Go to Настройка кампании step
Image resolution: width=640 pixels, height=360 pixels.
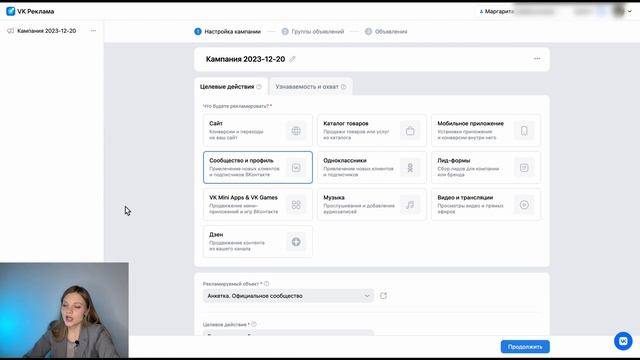(x=227, y=31)
